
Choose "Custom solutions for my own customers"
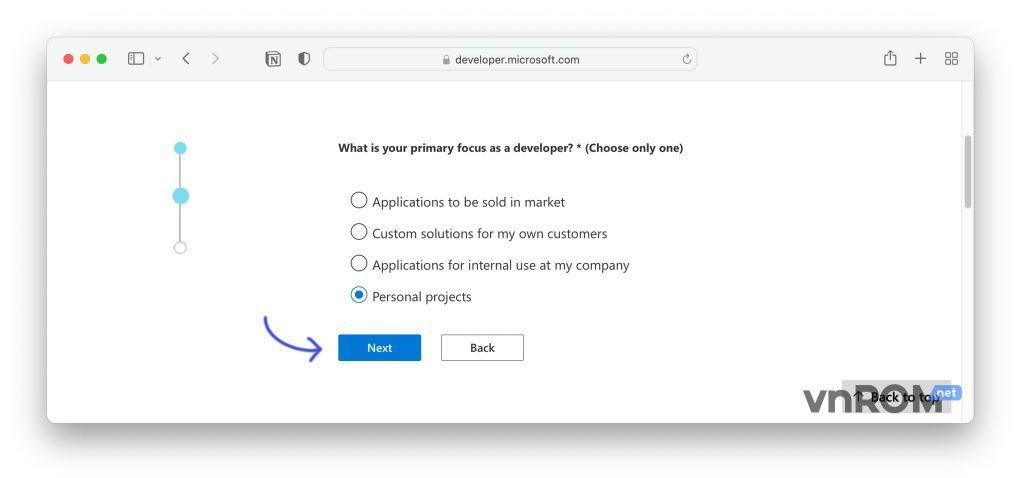pos(359,232)
